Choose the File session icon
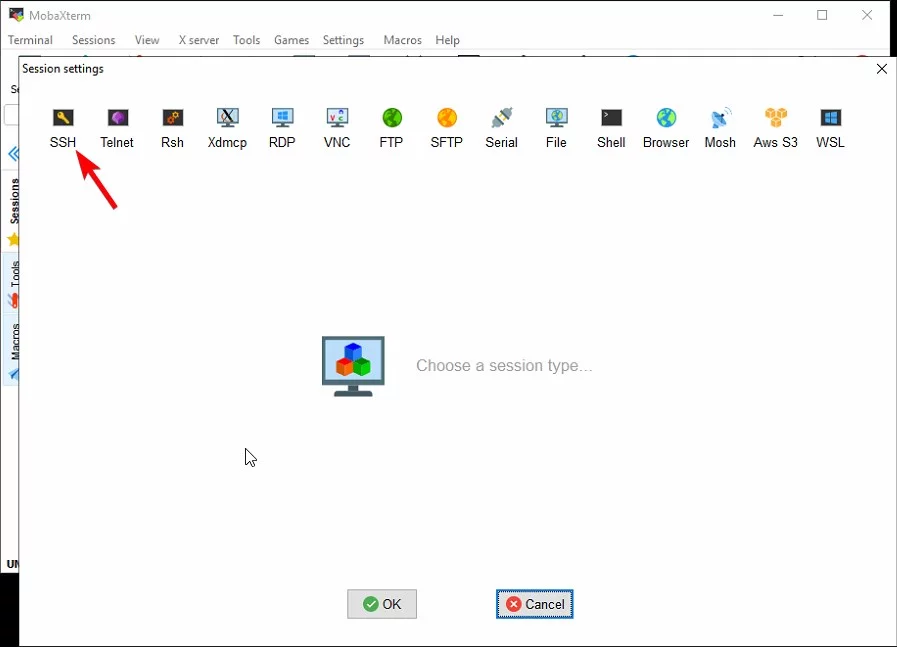 click(x=556, y=128)
